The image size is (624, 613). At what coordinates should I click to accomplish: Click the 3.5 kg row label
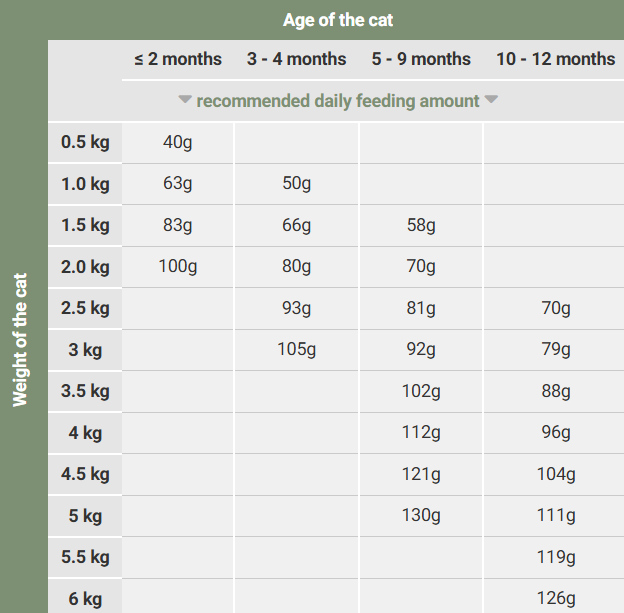[85, 391]
